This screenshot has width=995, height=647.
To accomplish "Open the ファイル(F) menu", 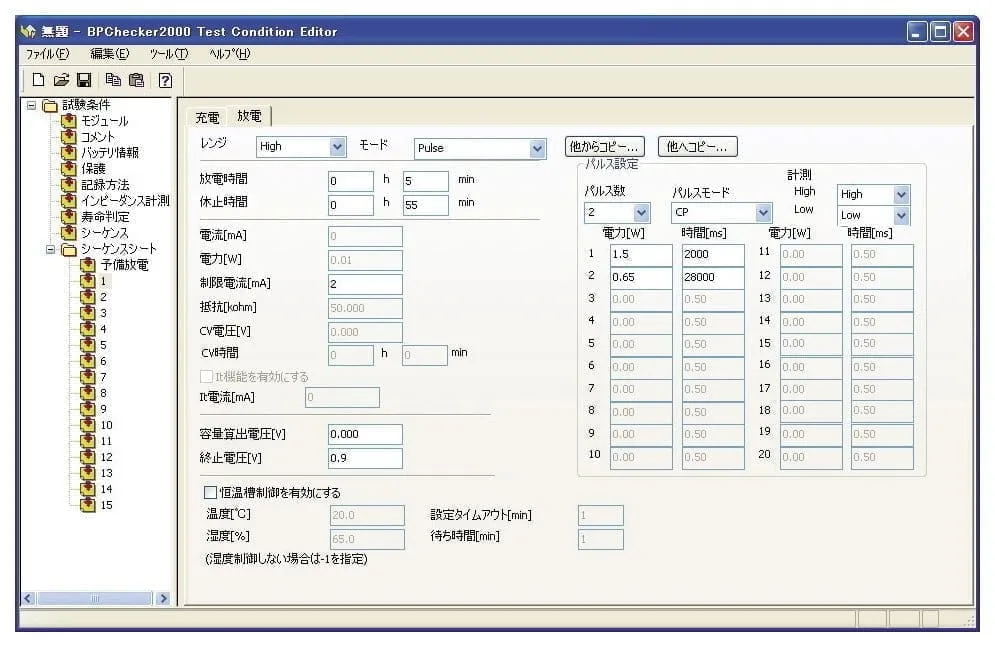I will pyautogui.click(x=47, y=54).
